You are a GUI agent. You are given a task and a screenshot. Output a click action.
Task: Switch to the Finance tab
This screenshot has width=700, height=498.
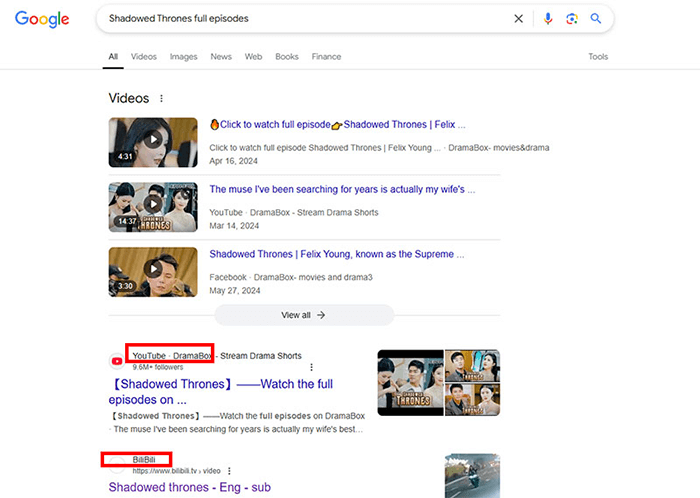coord(326,57)
